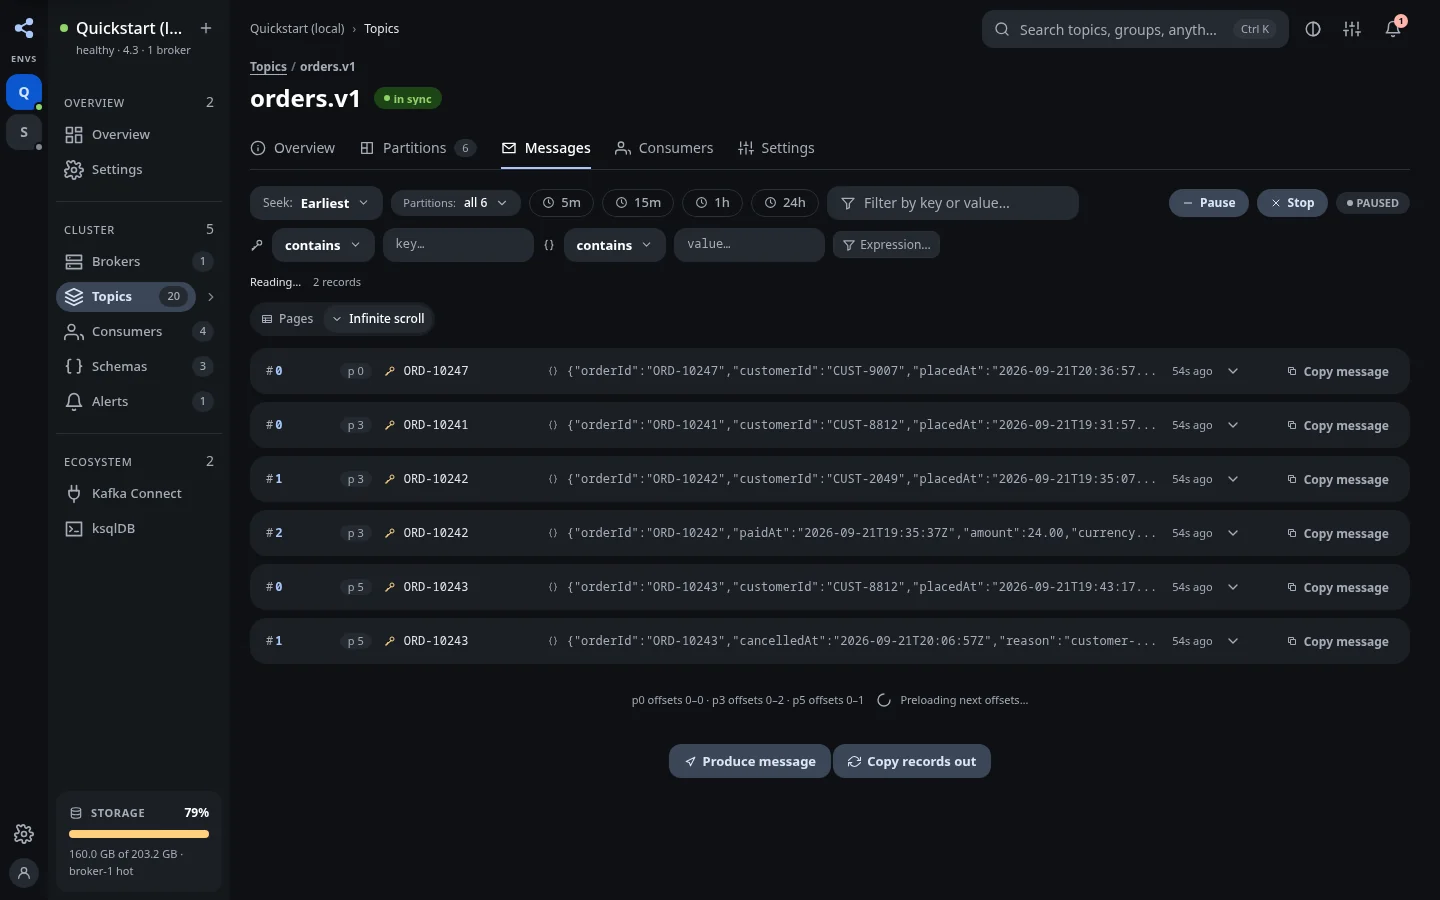Select the Q environment avatar
Screen dimensions: 1440x900
24,92
